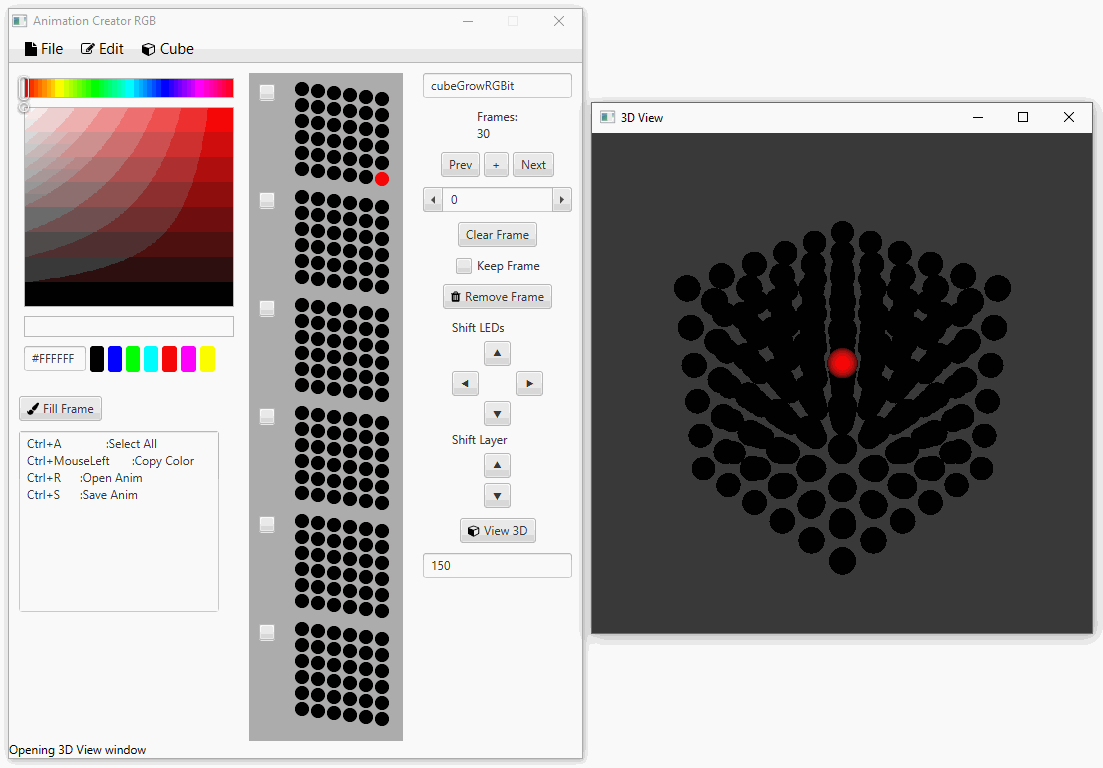Click the Fill Frame button

(60, 409)
